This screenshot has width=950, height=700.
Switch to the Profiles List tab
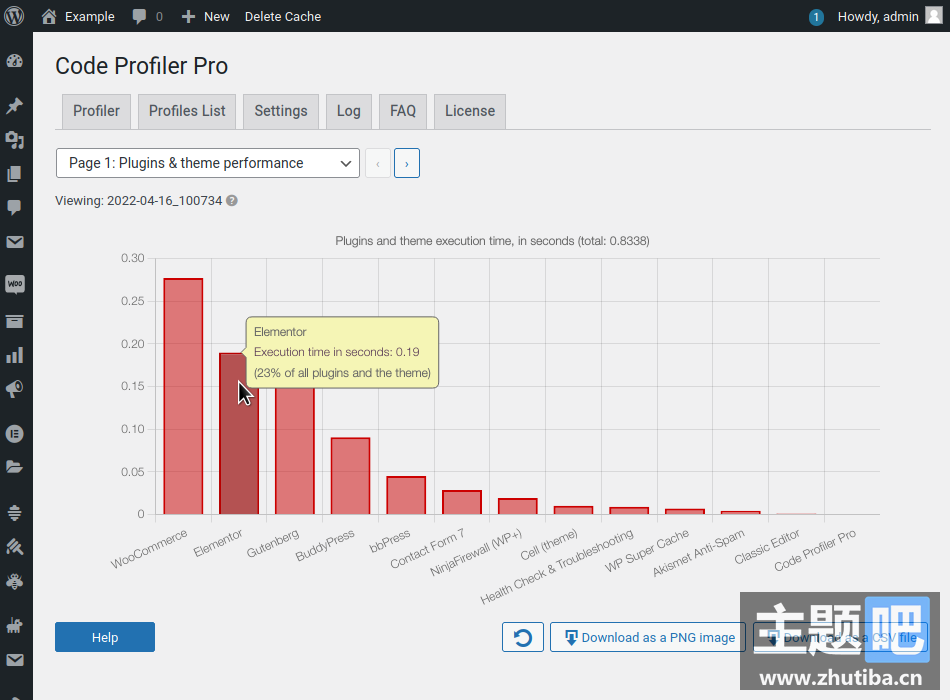point(187,111)
